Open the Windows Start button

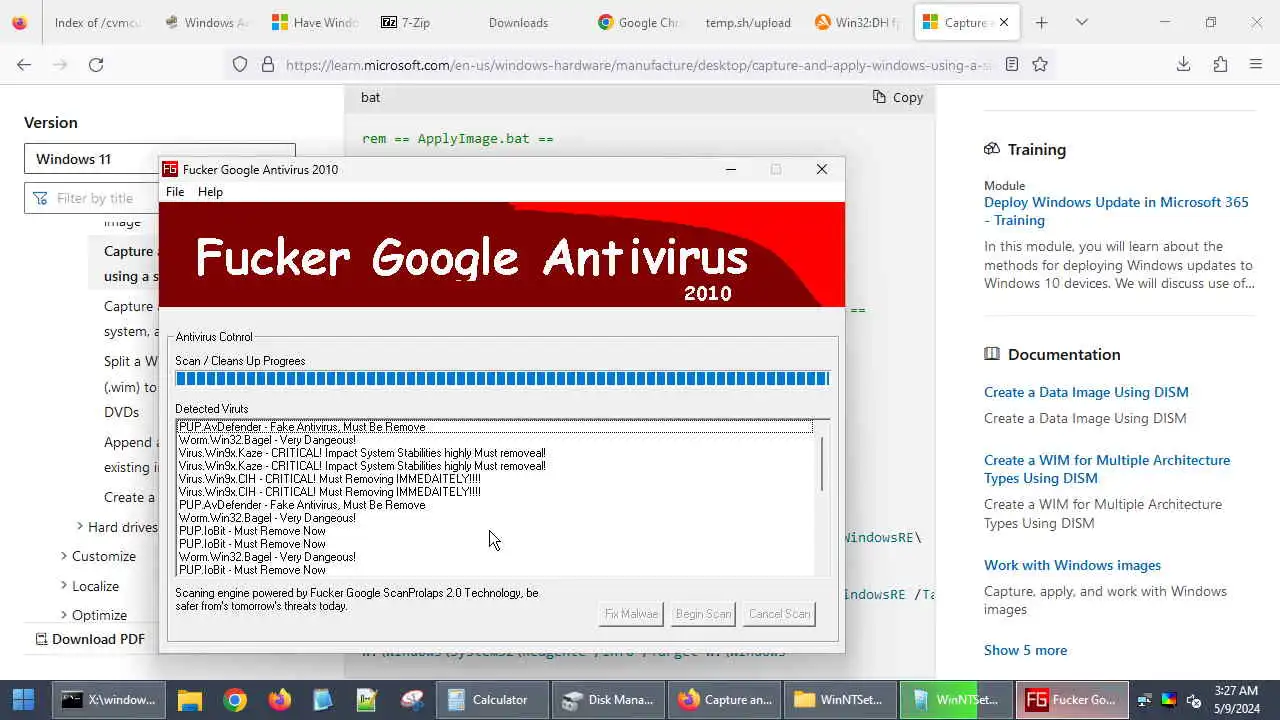click(x=23, y=700)
